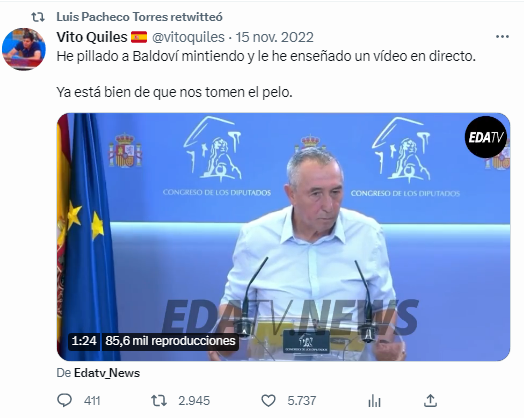Click Luis Pacheco Torres retwitteó label
524x418 pixels.
click(139, 17)
